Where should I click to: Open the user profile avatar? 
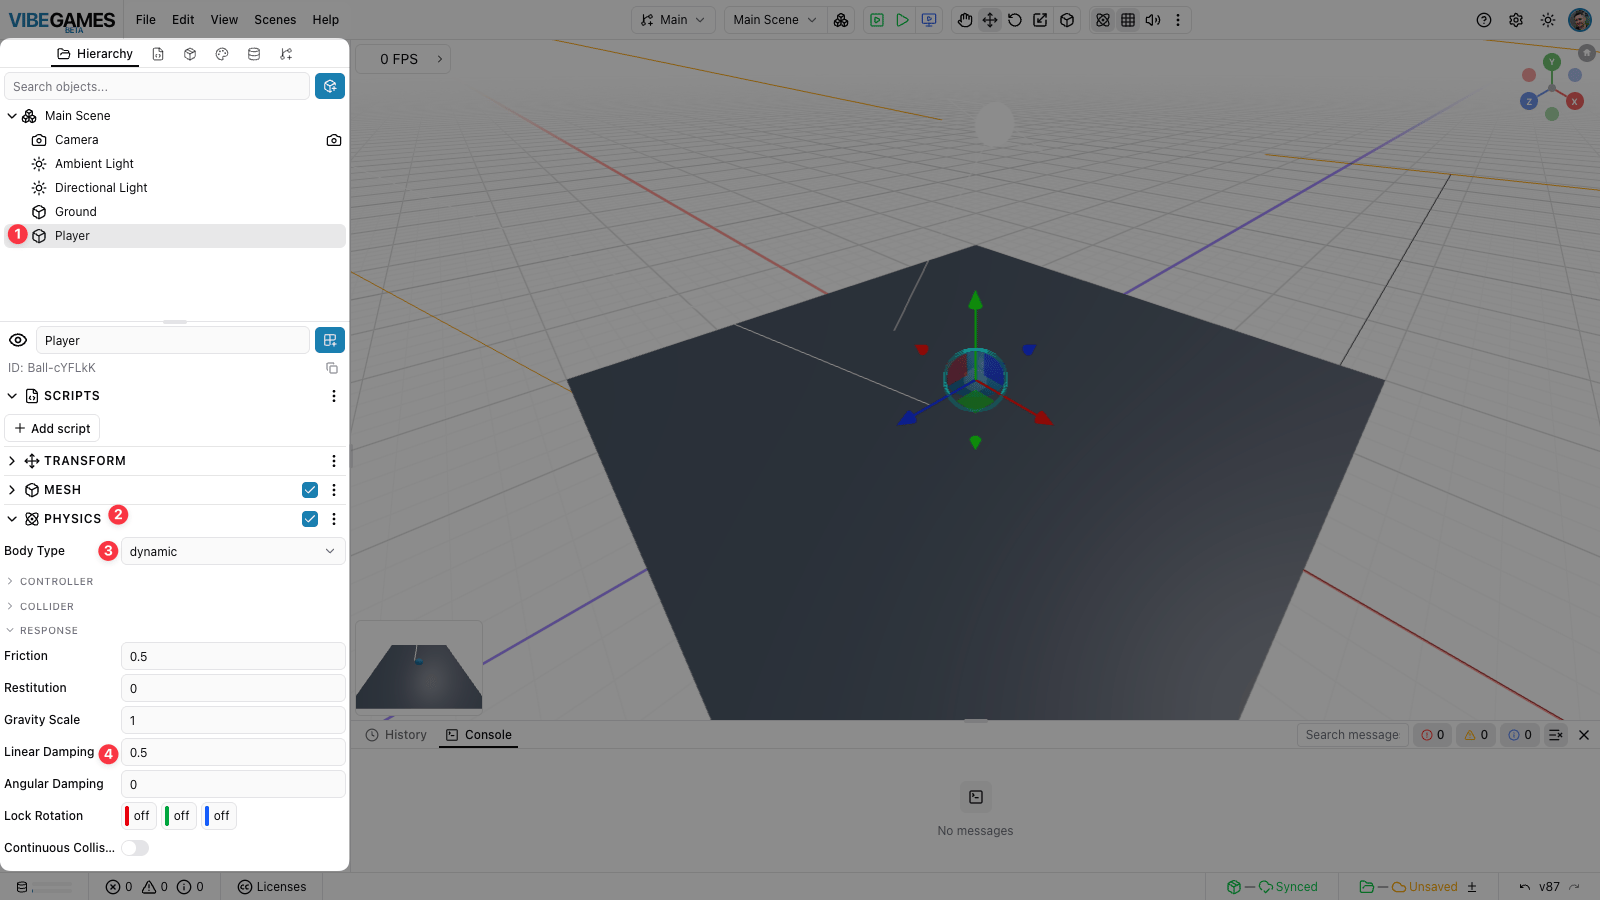(1580, 20)
